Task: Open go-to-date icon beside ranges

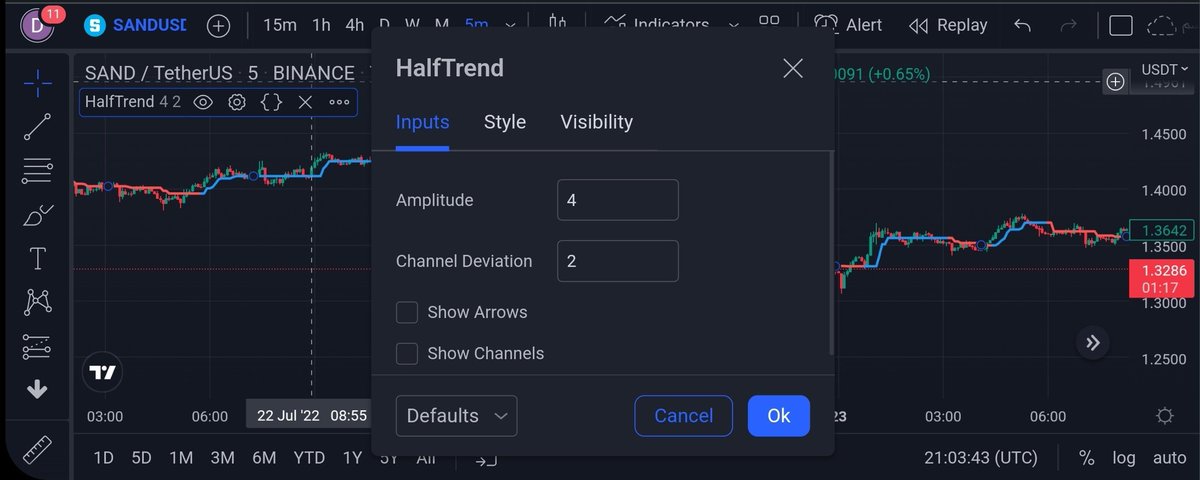Action: pyautogui.click(x=486, y=459)
